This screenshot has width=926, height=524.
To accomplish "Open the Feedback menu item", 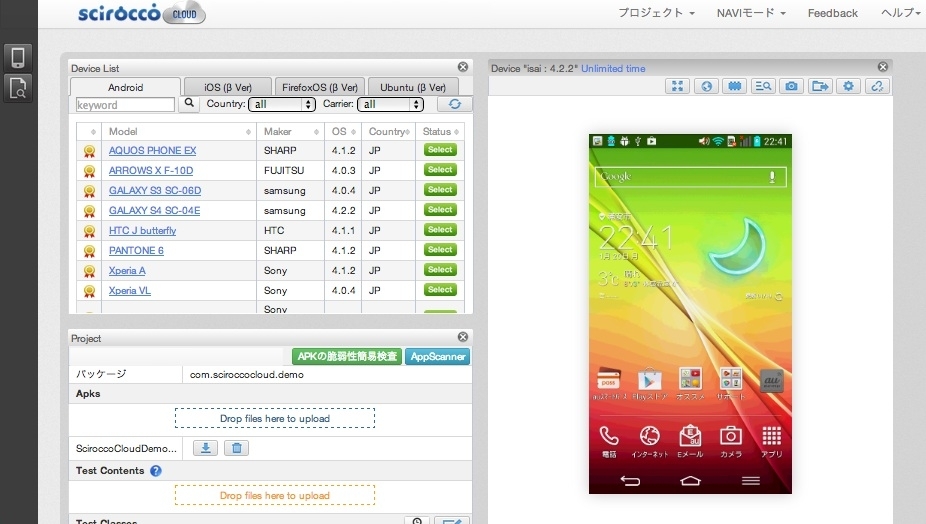I will click(833, 13).
